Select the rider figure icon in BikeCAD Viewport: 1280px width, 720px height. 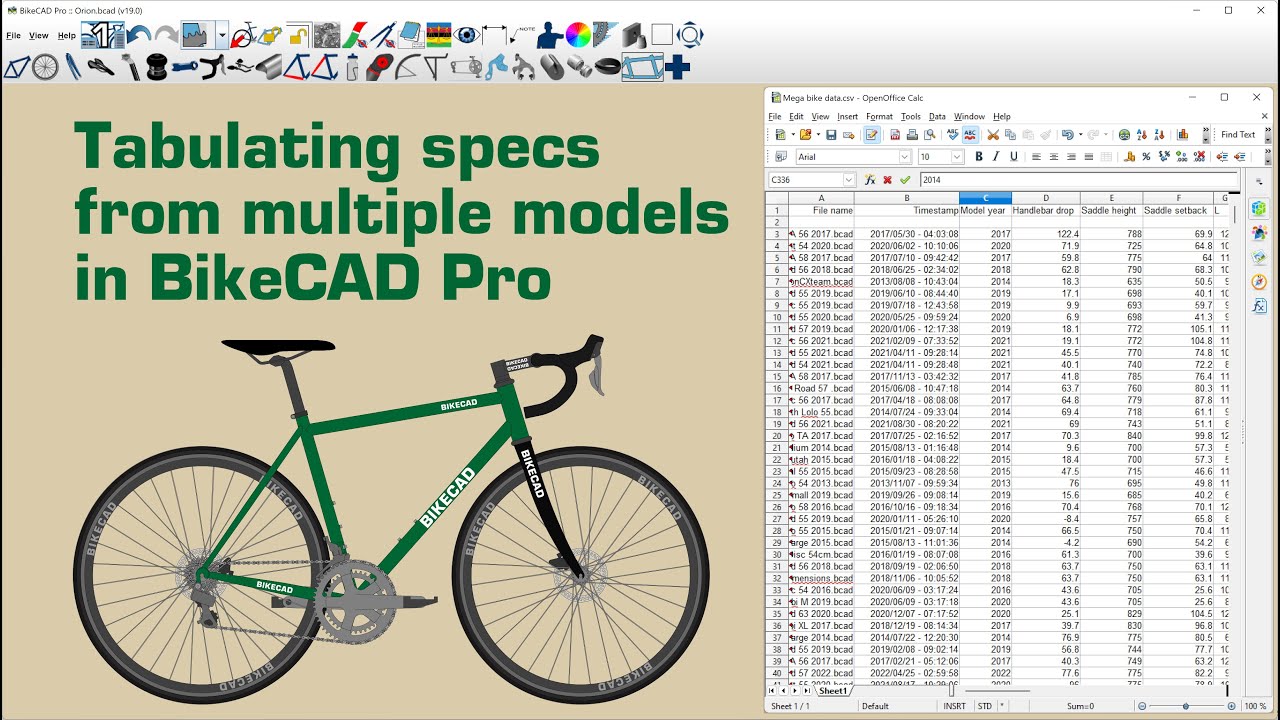(x=550, y=36)
